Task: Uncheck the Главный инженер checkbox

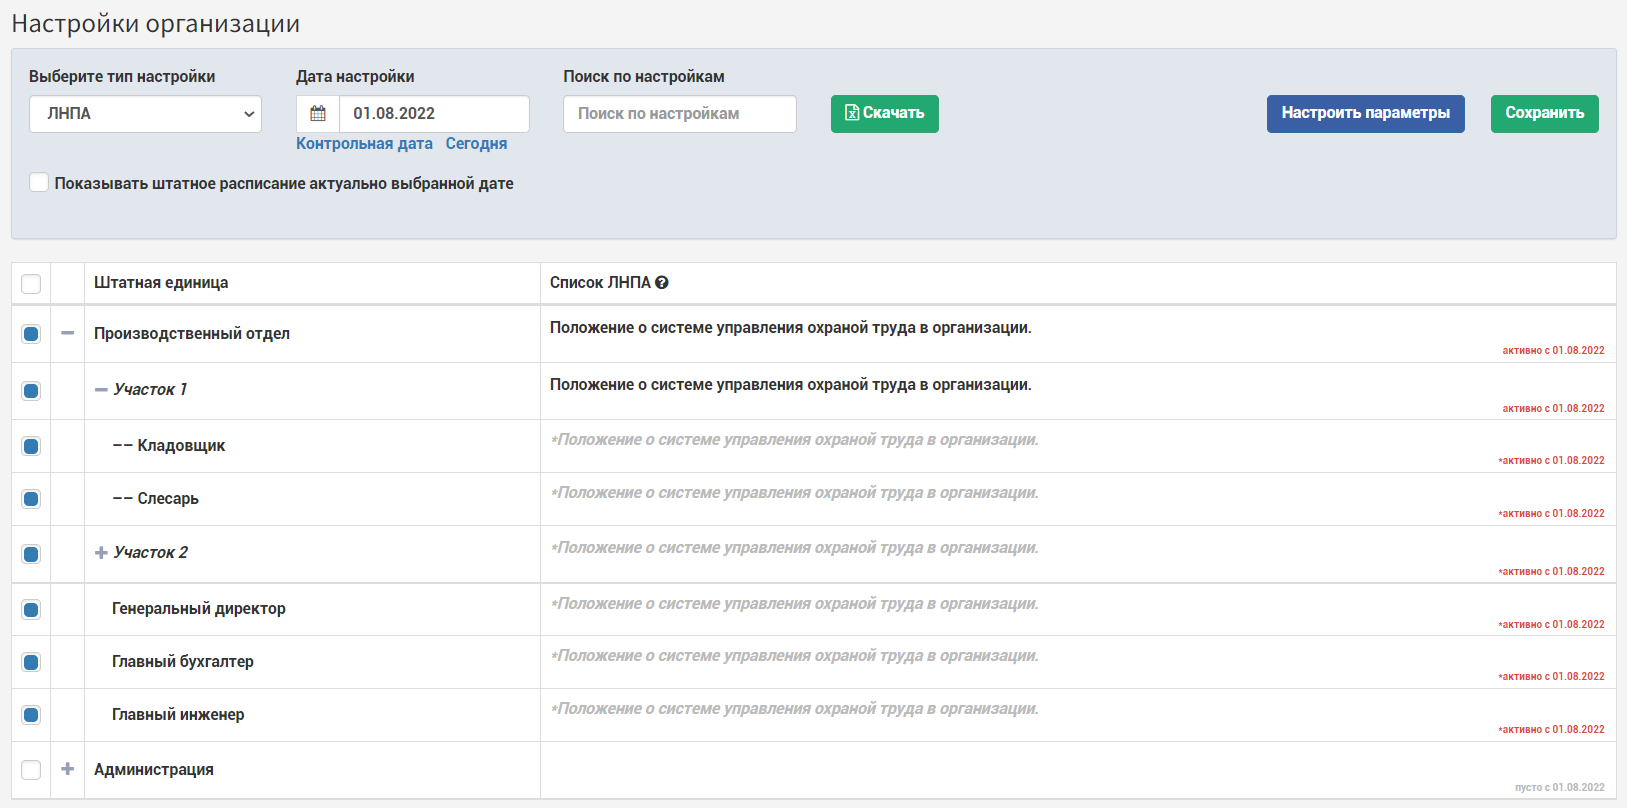Action: (x=31, y=715)
